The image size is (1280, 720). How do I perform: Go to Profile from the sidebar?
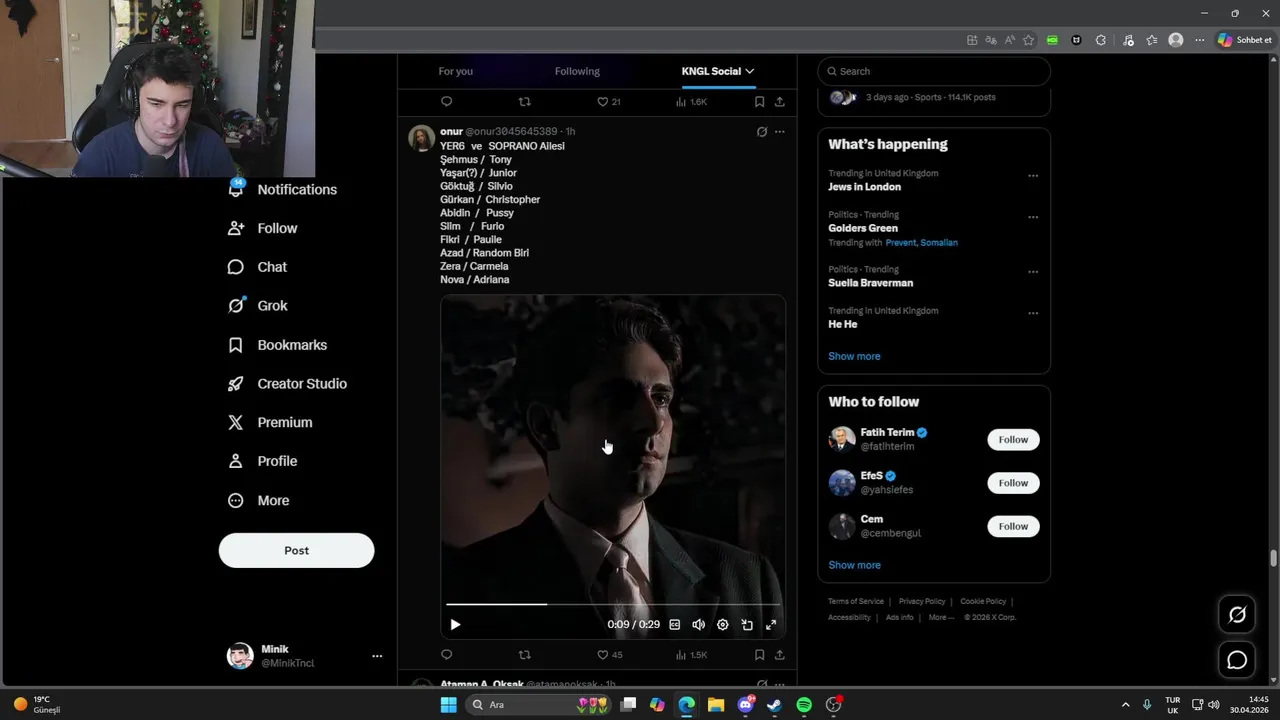263,461
